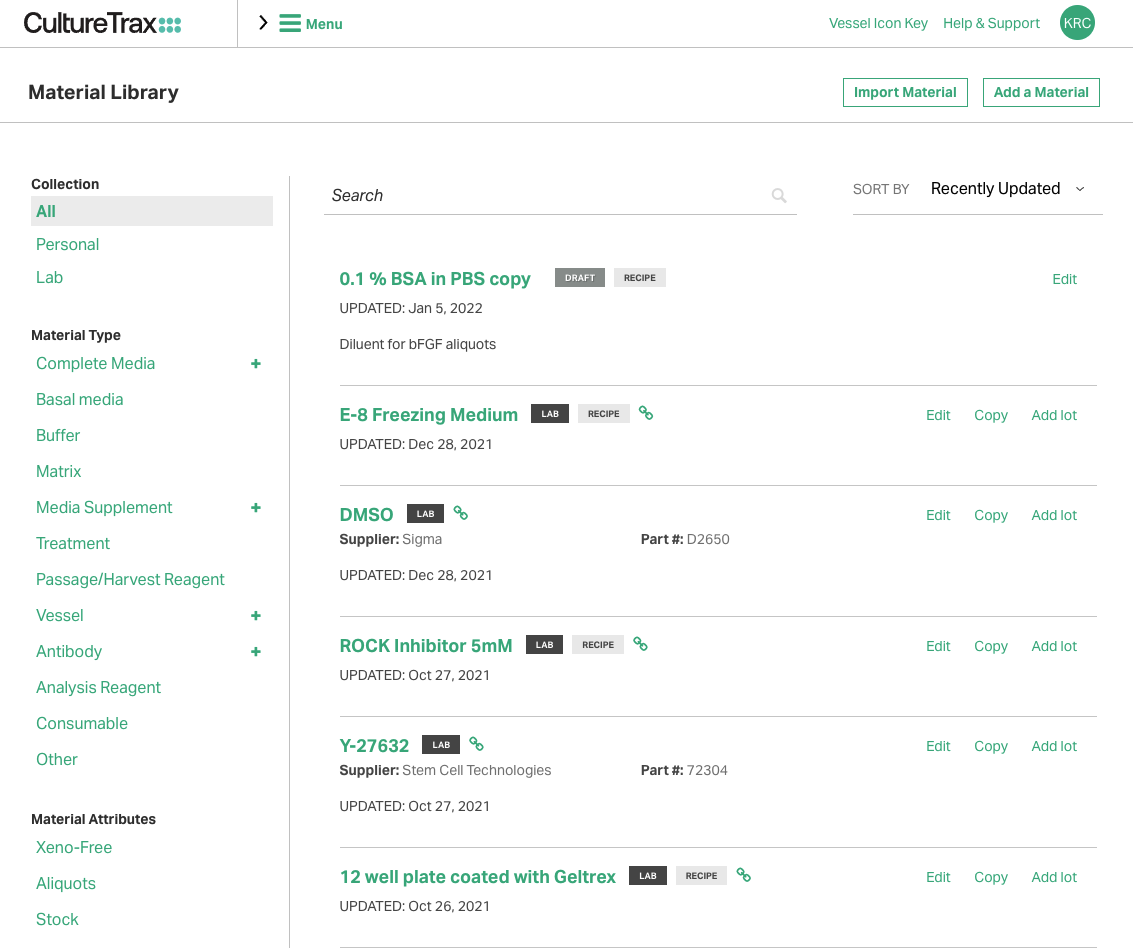Expand the Vessel material type
The height and width of the screenshot is (948, 1133).
click(256, 616)
